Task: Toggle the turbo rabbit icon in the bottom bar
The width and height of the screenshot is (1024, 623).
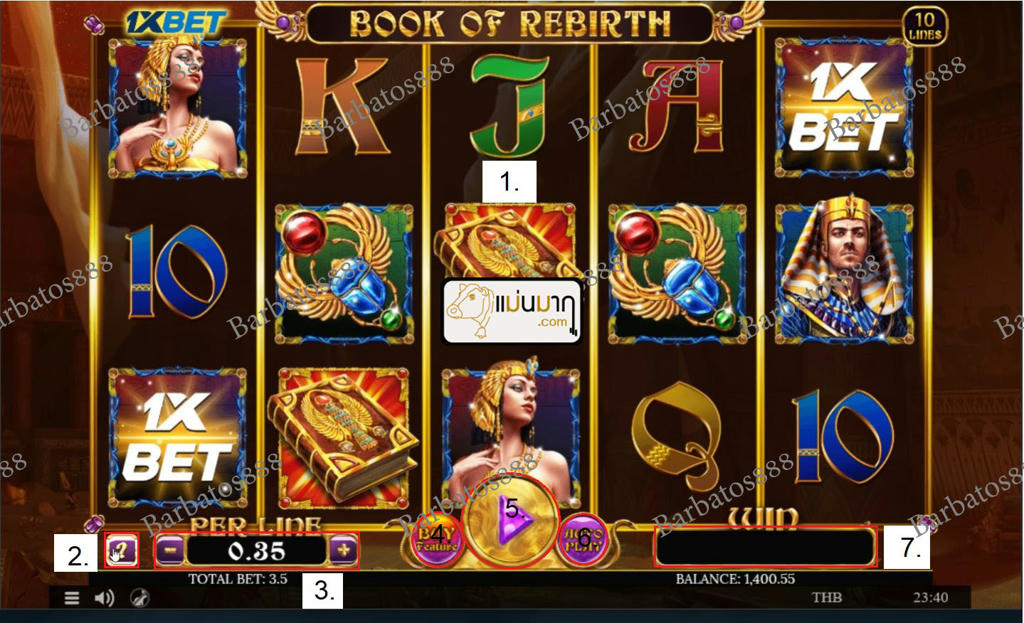Action: click(x=139, y=598)
